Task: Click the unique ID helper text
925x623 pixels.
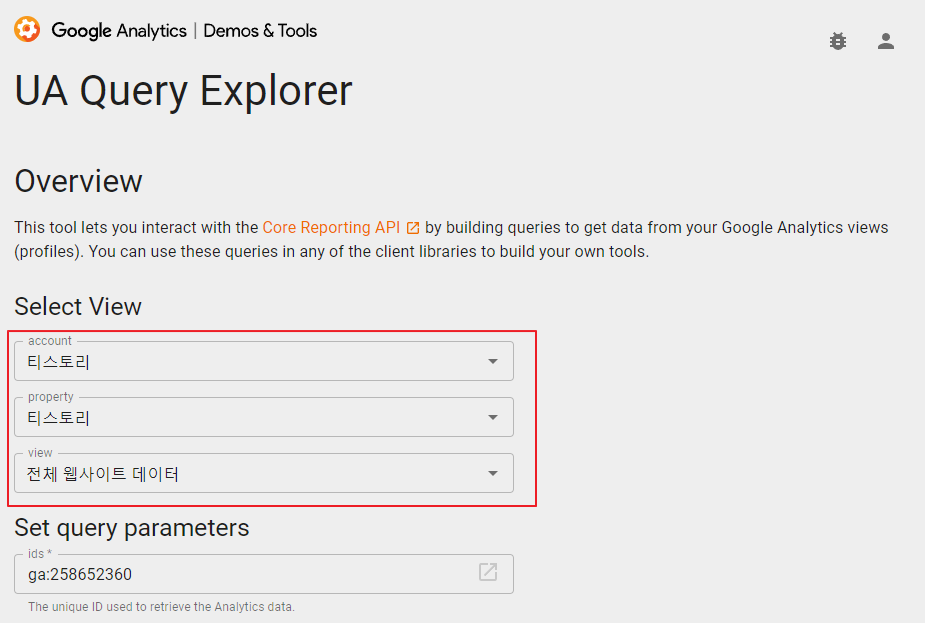Action: coord(161,606)
